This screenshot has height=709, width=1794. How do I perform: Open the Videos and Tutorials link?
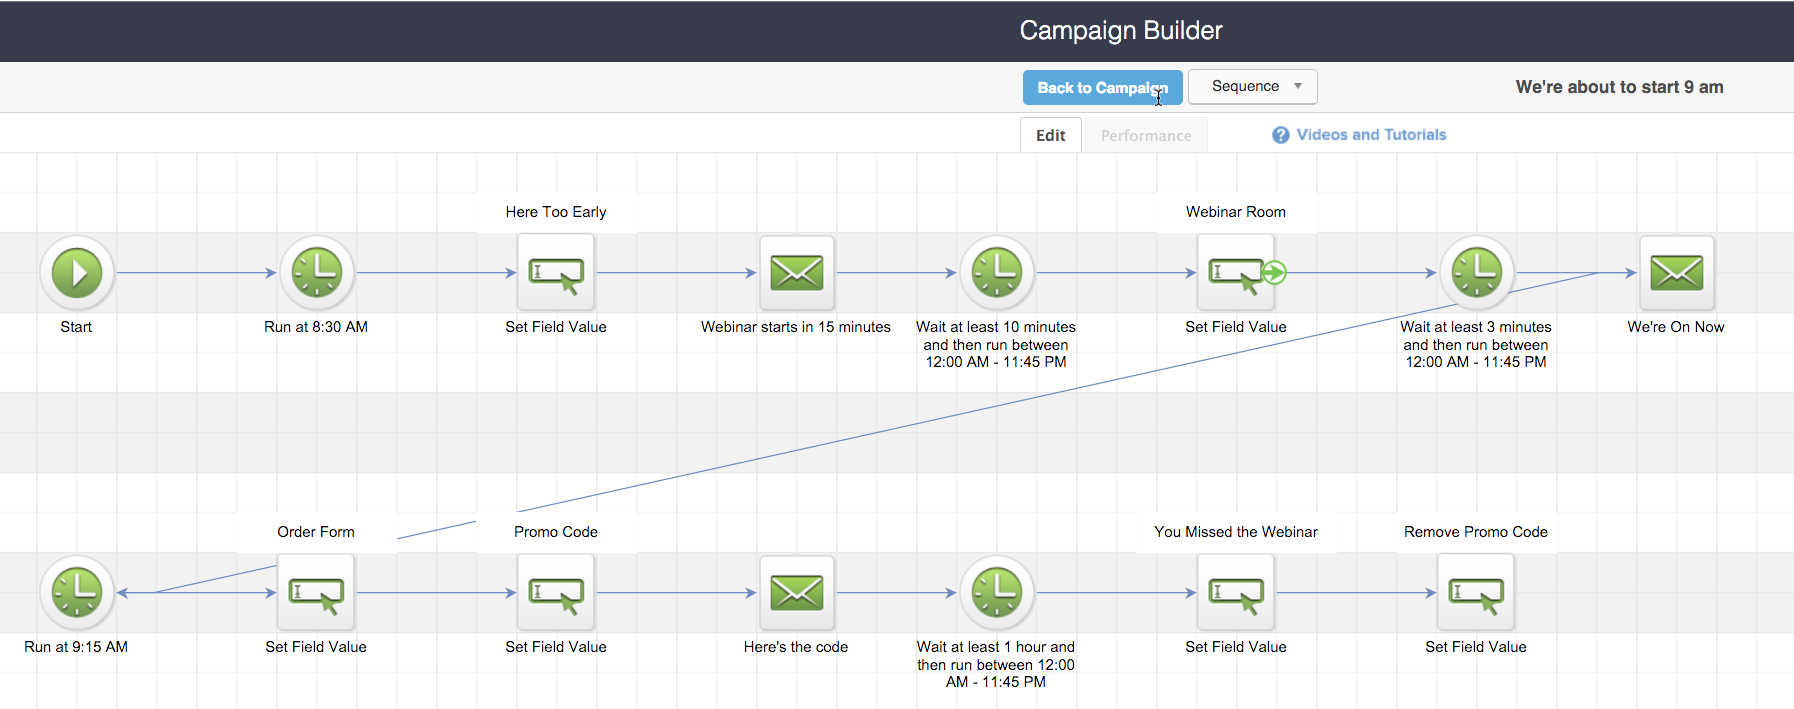click(x=1370, y=135)
